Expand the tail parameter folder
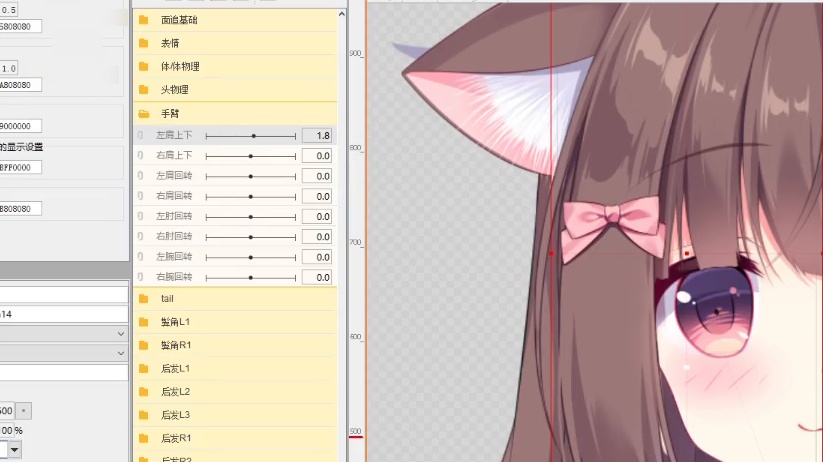Viewport: 823px width, 462px height. (x=167, y=299)
